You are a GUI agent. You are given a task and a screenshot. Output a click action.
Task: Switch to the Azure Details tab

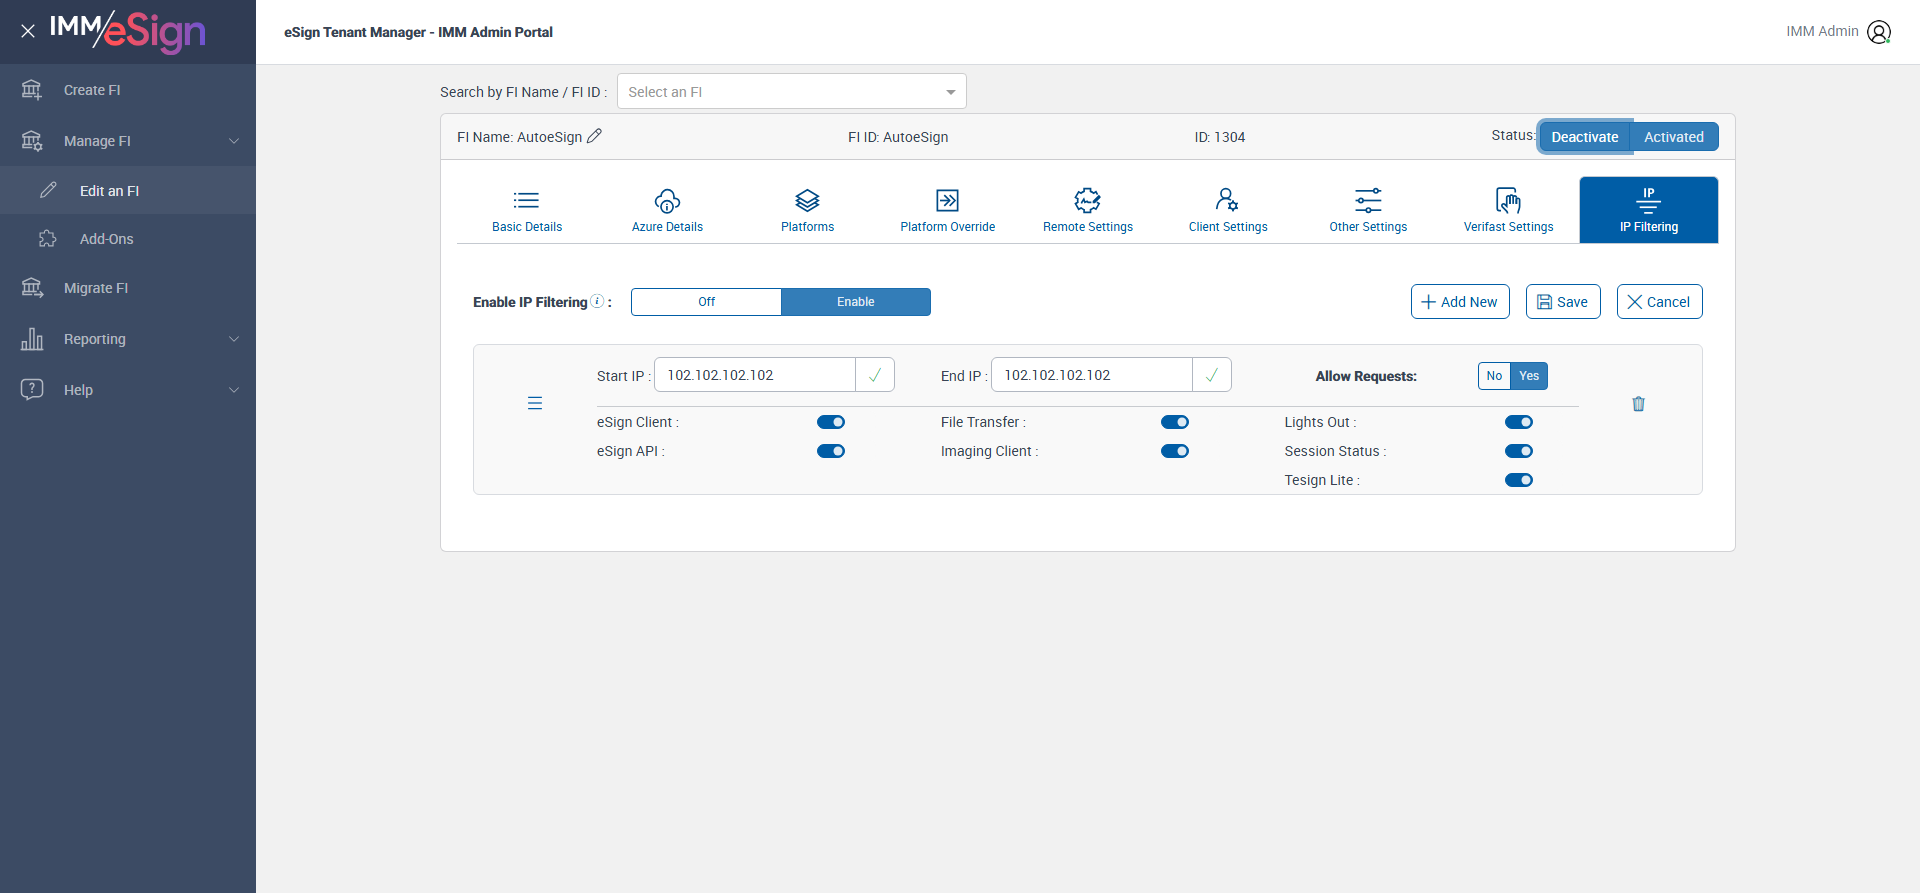pos(667,210)
